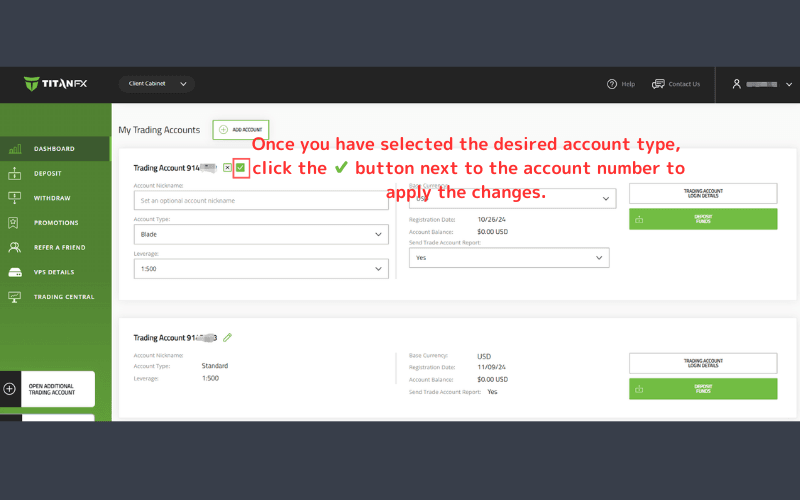Click the Account Nickname input field
The width and height of the screenshot is (800, 500).
(x=261, y=201)
